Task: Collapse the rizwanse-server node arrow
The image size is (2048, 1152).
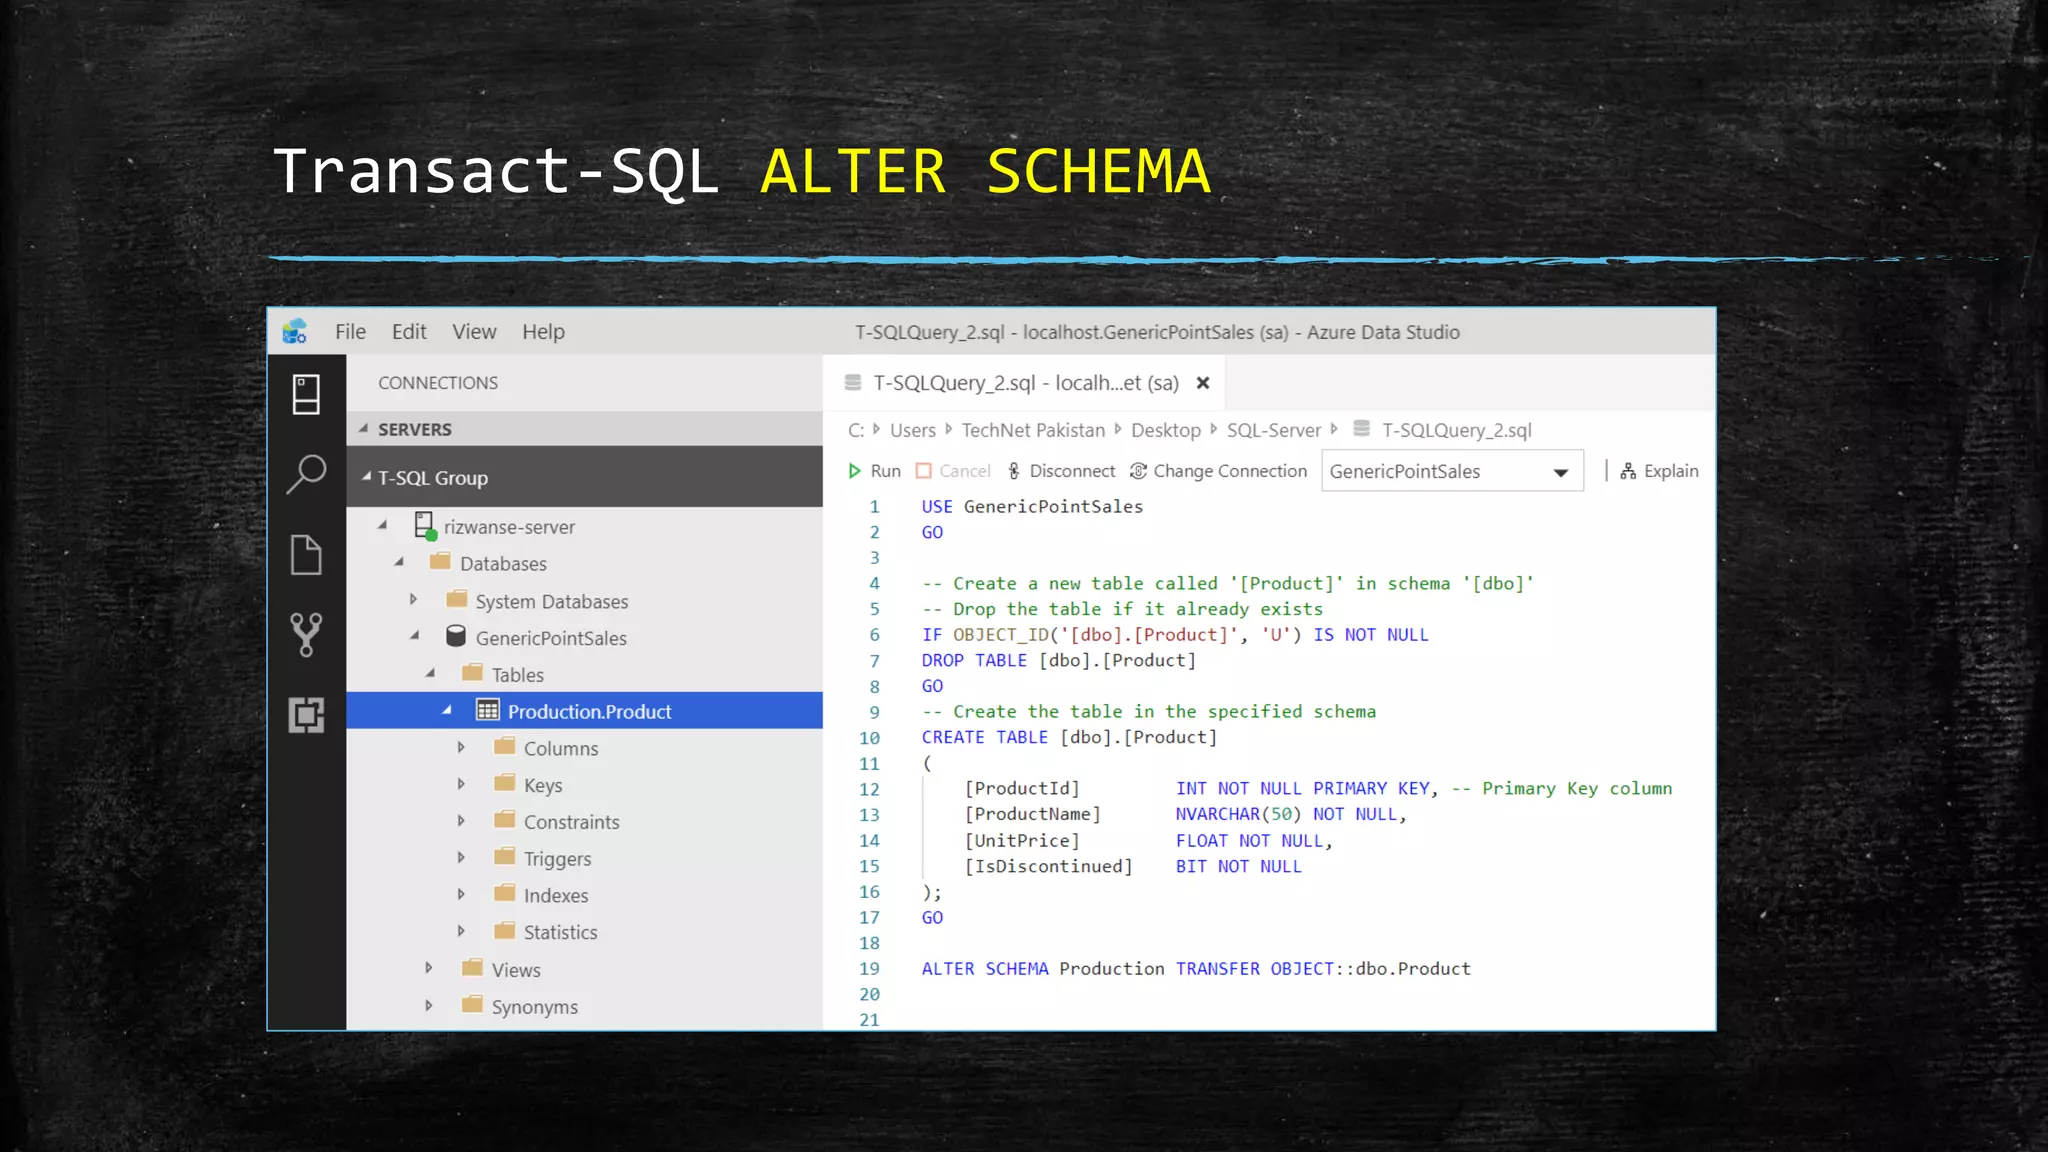Action: 382,525
